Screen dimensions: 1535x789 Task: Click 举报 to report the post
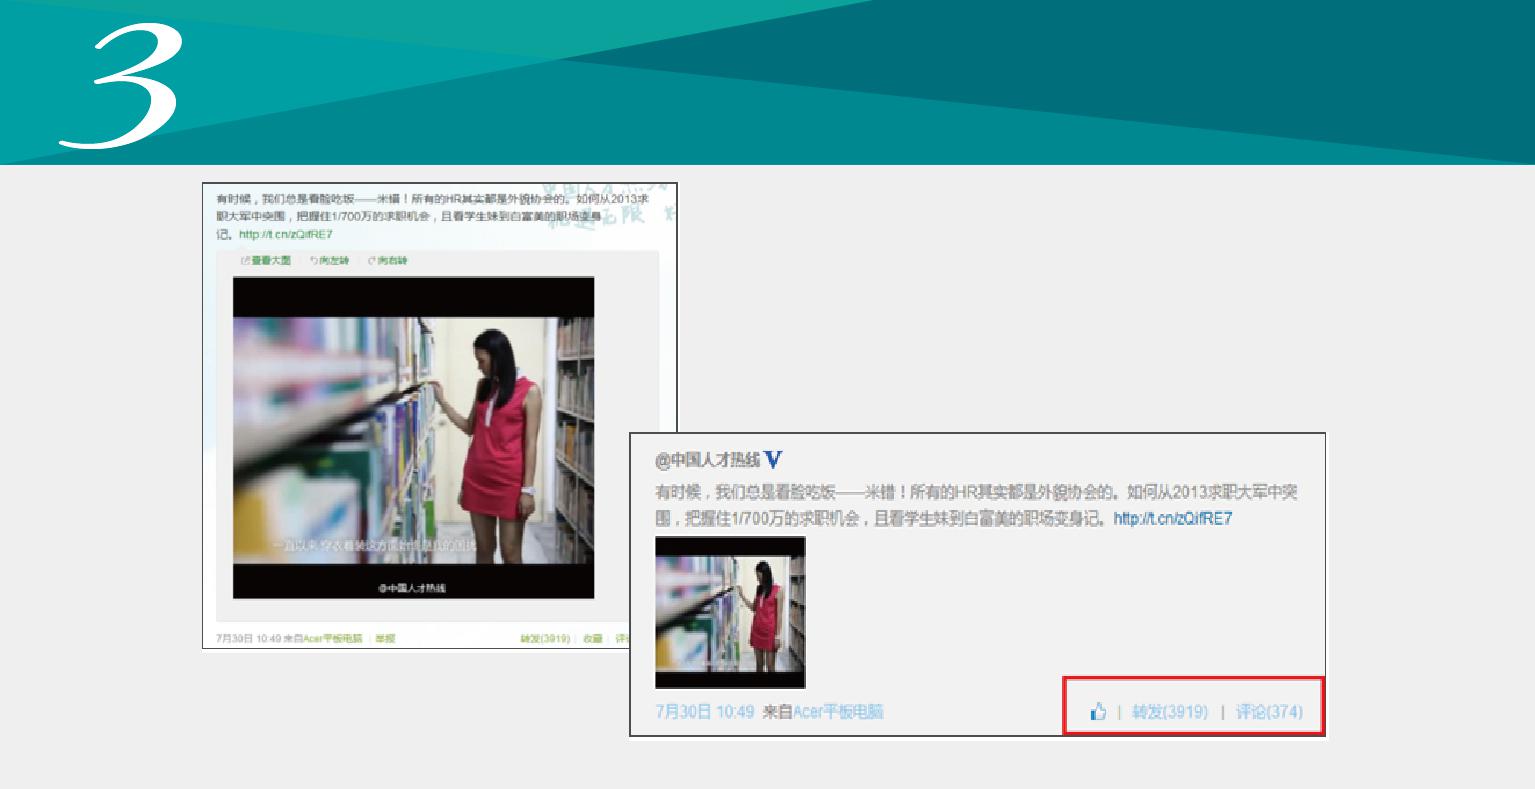[385, 638]
